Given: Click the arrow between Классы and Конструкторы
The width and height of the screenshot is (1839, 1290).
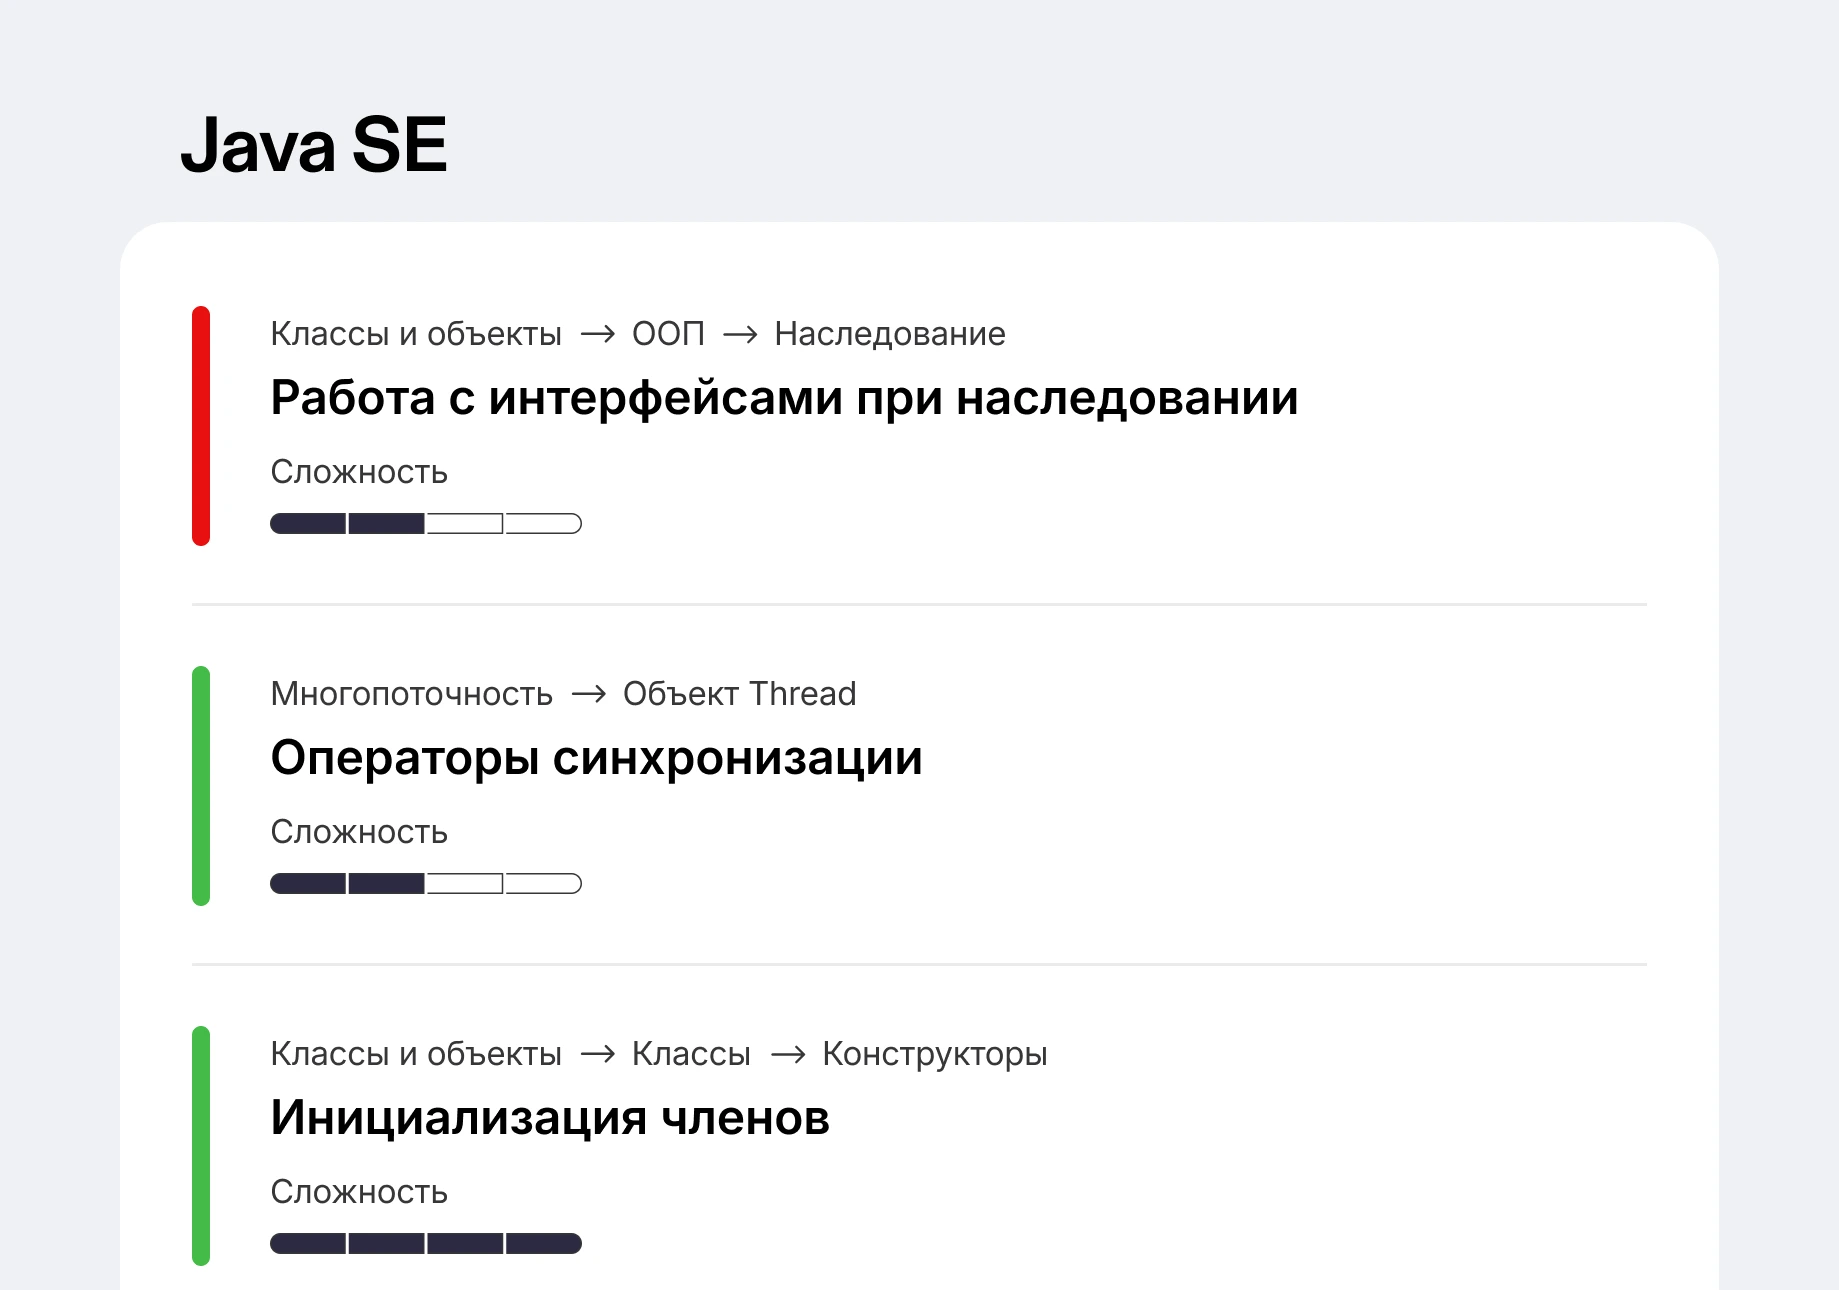Looking at the screenshot, I should [787, 1054].
